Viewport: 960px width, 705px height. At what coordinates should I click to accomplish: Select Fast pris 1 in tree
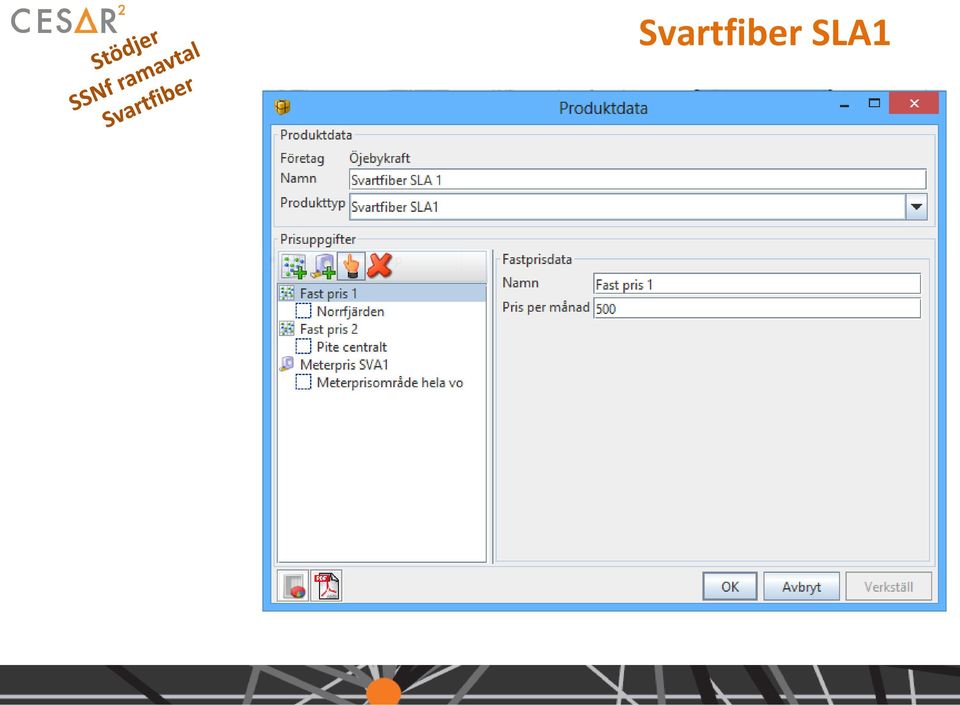328,293
